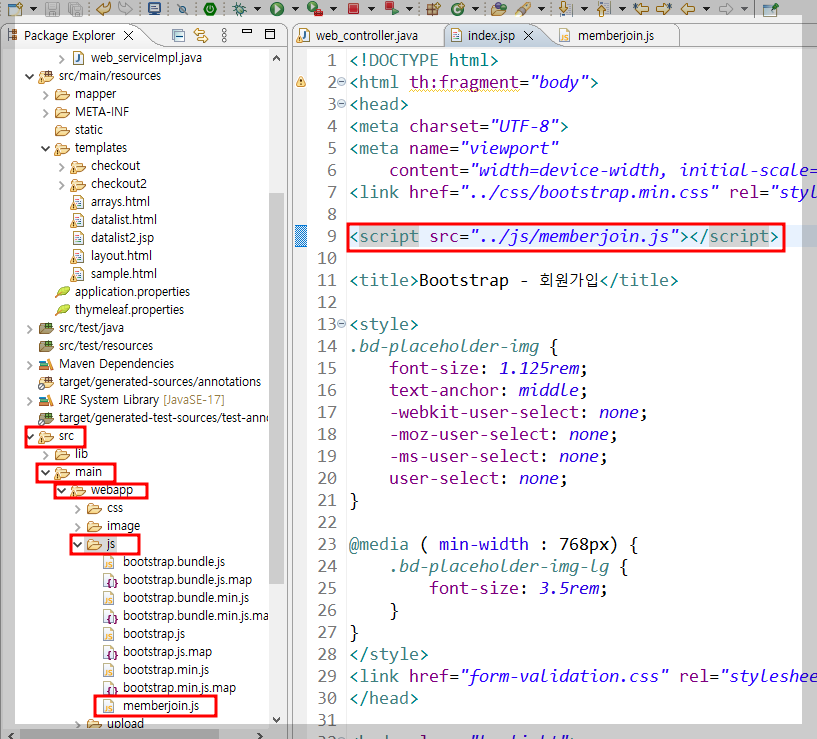817x739 pixels.
Task: Toggle Pin Editor icon in toolbar
Action: [770, 9]
